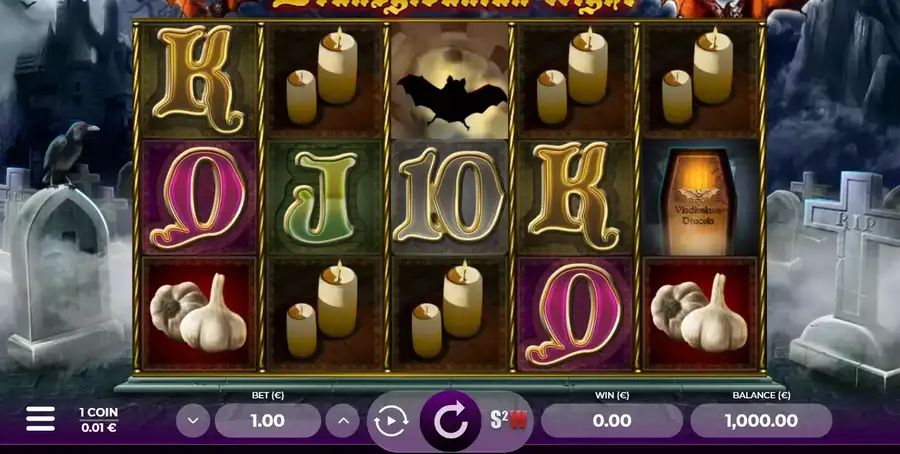Click the pink Q in fourth reel
The image size is (900, 454).
[575, 314]
